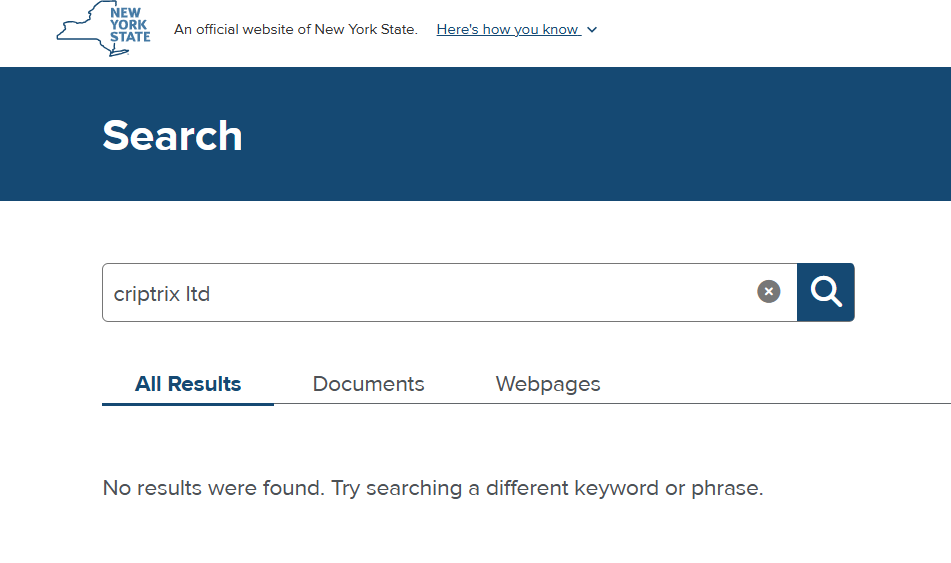Switch to the Documents tab

pos(368,384)
